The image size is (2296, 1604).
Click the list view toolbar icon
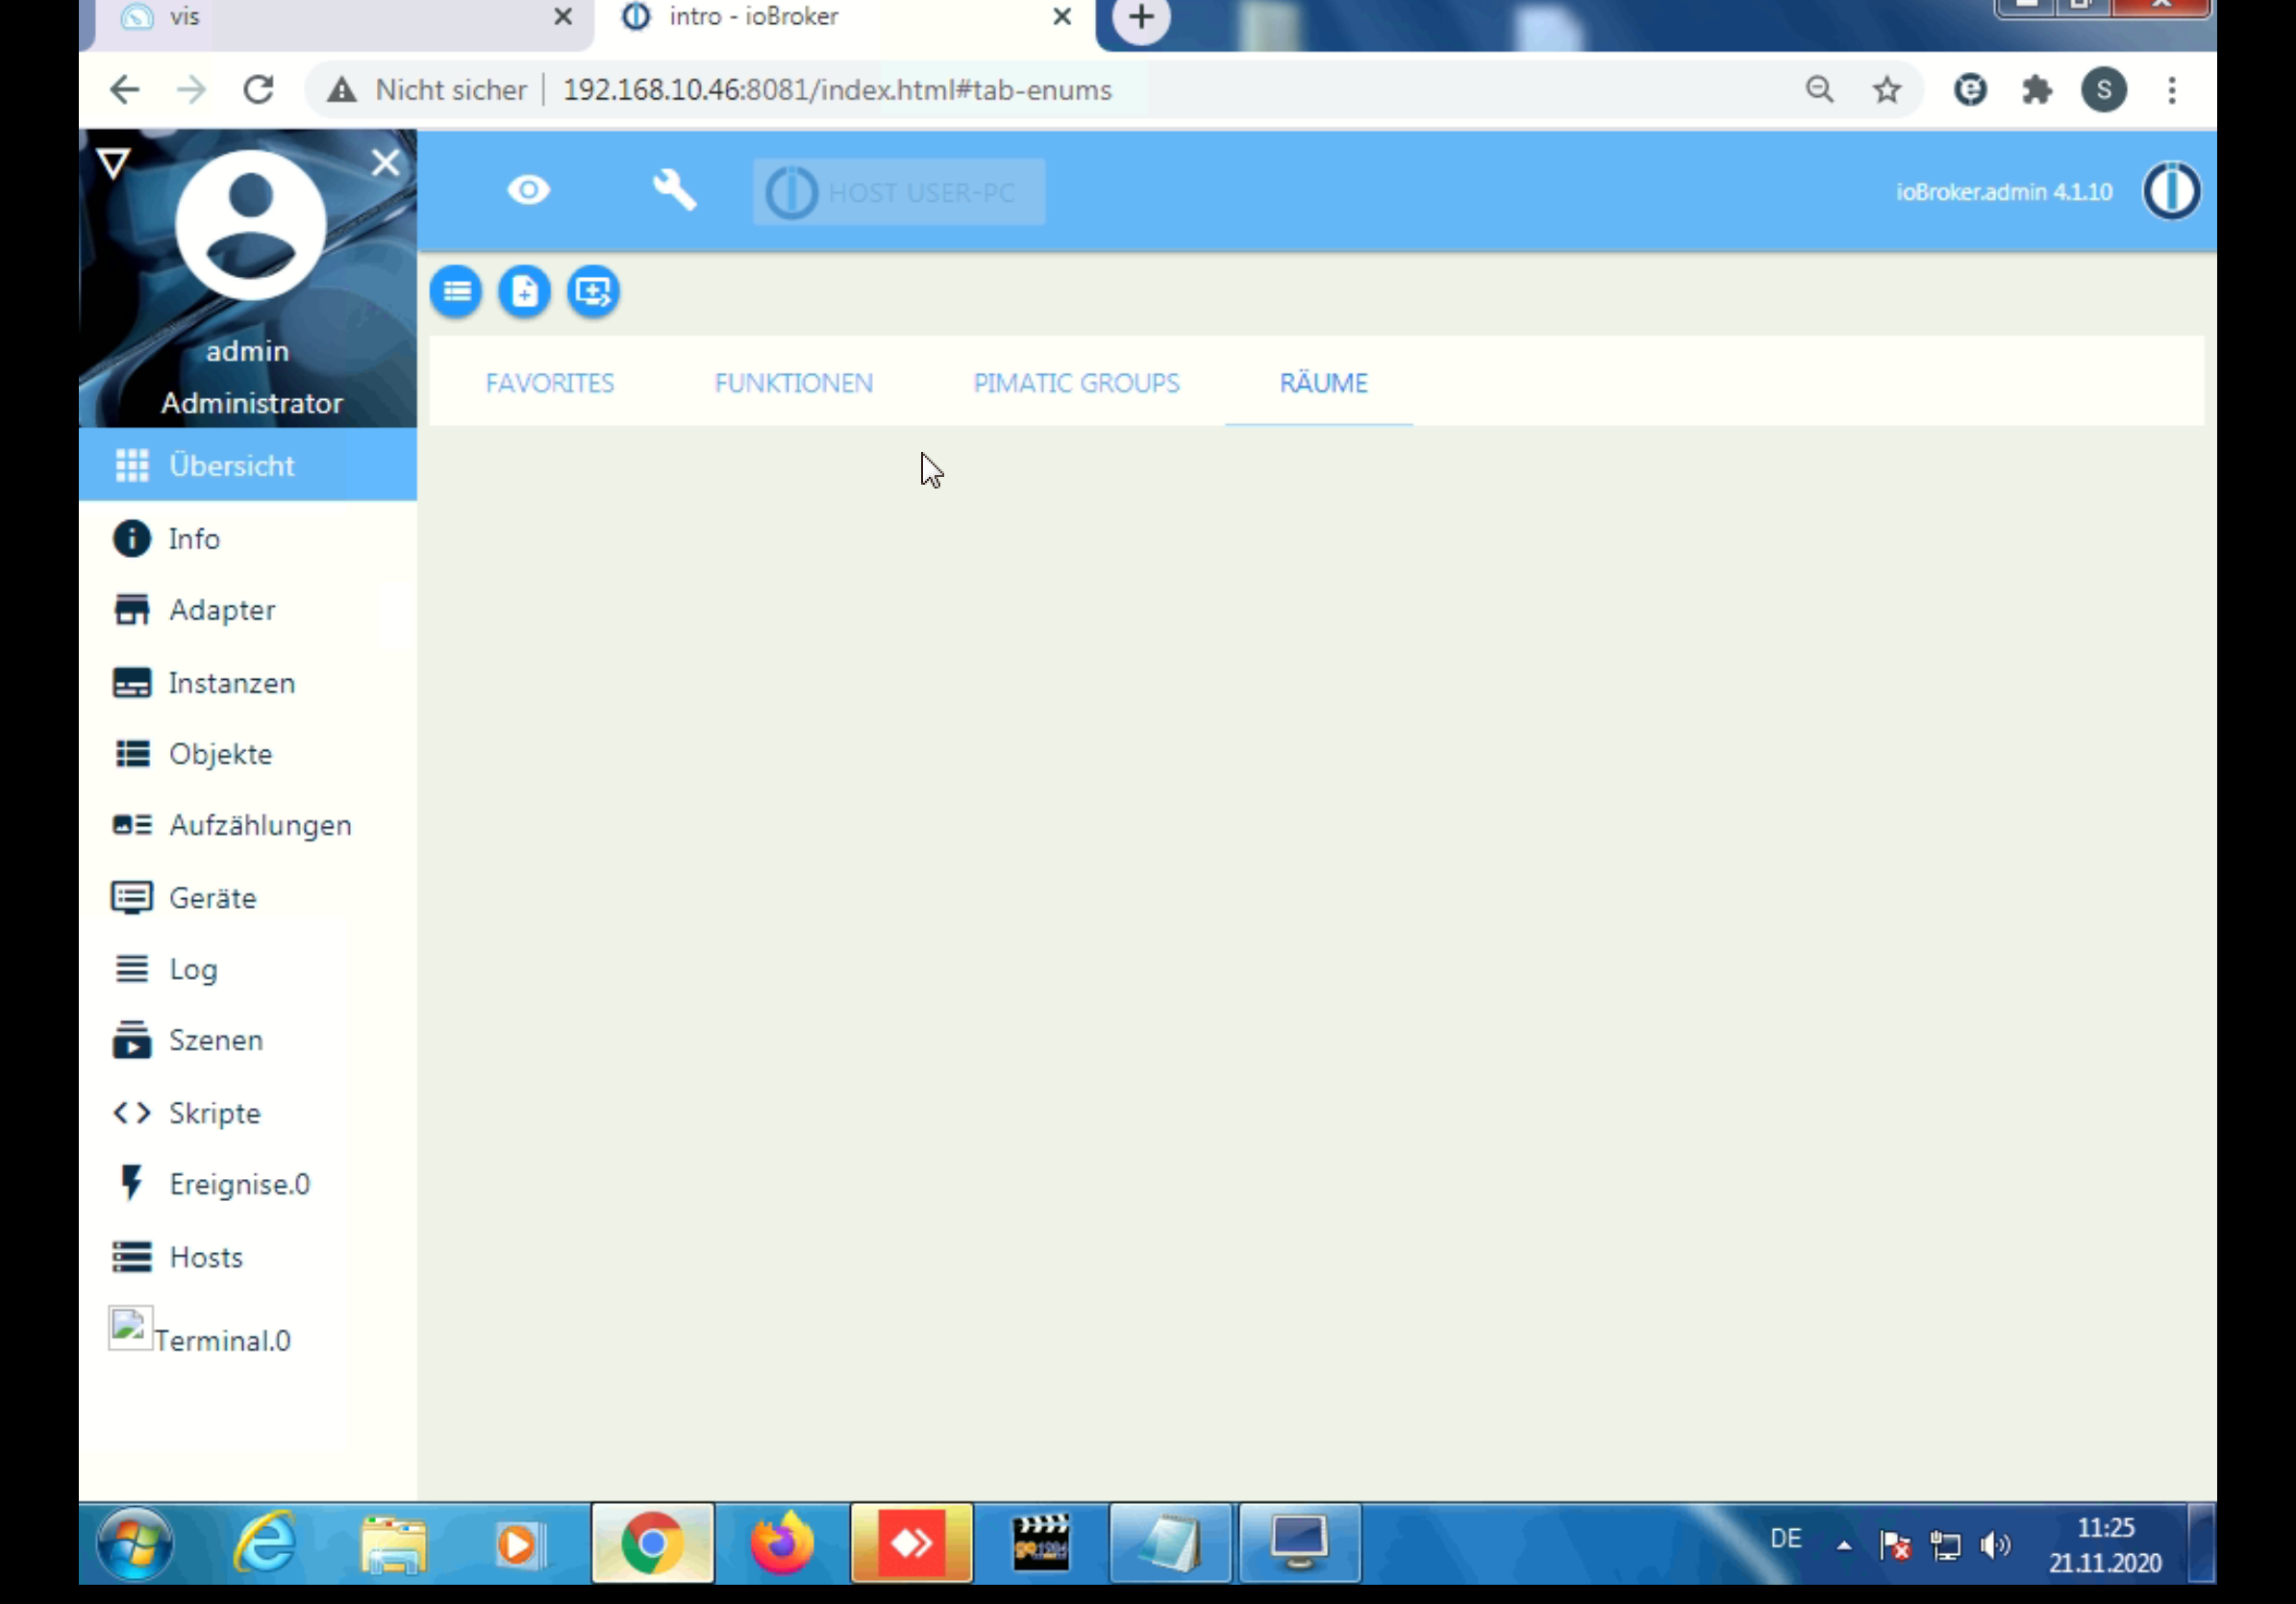(456, 292)
